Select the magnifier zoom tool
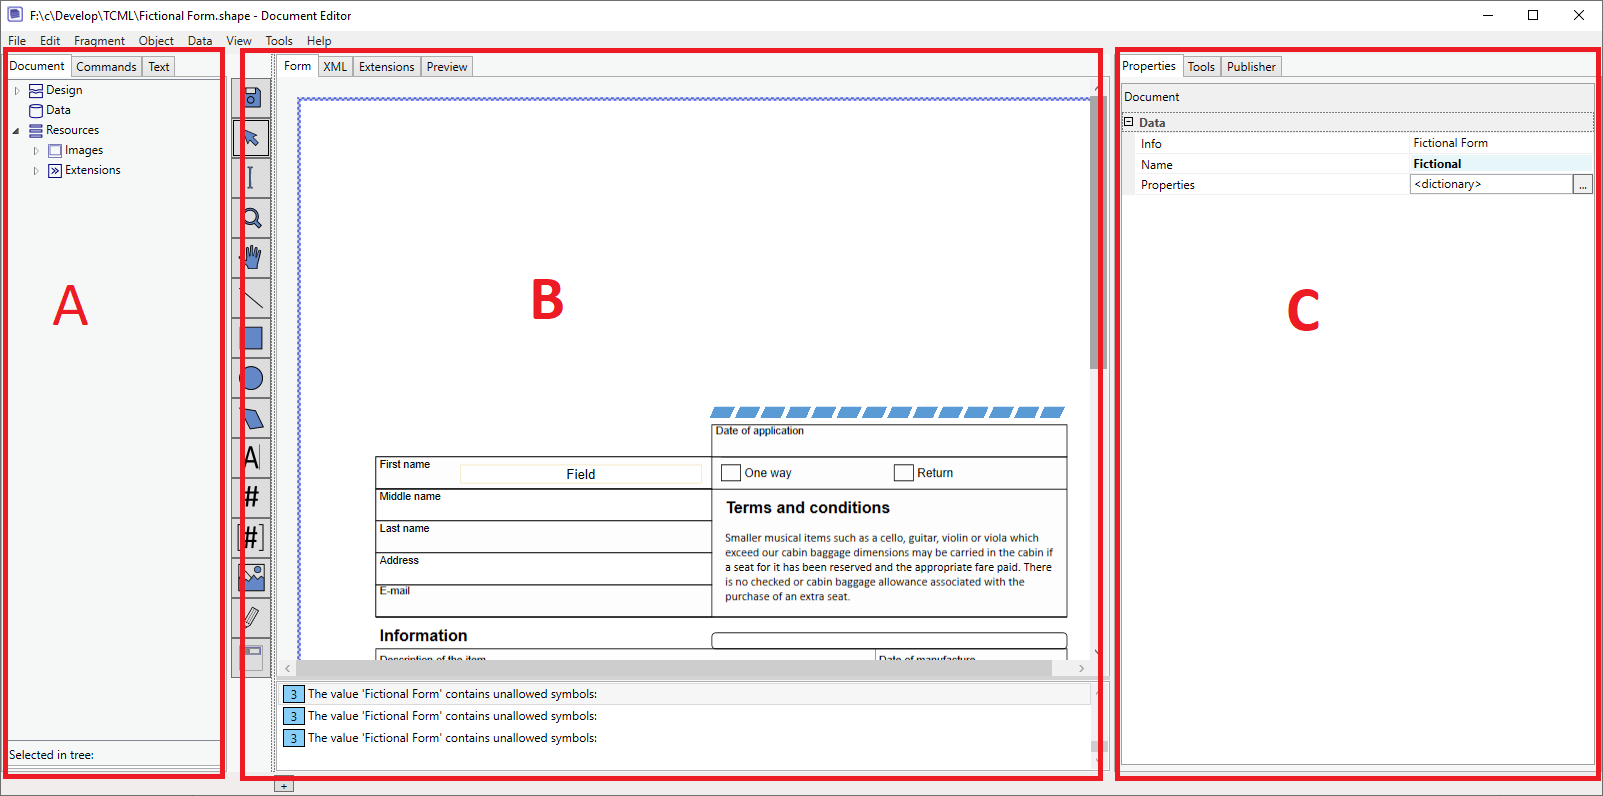This screenshot has width=1603, height=796. point(252,218)
